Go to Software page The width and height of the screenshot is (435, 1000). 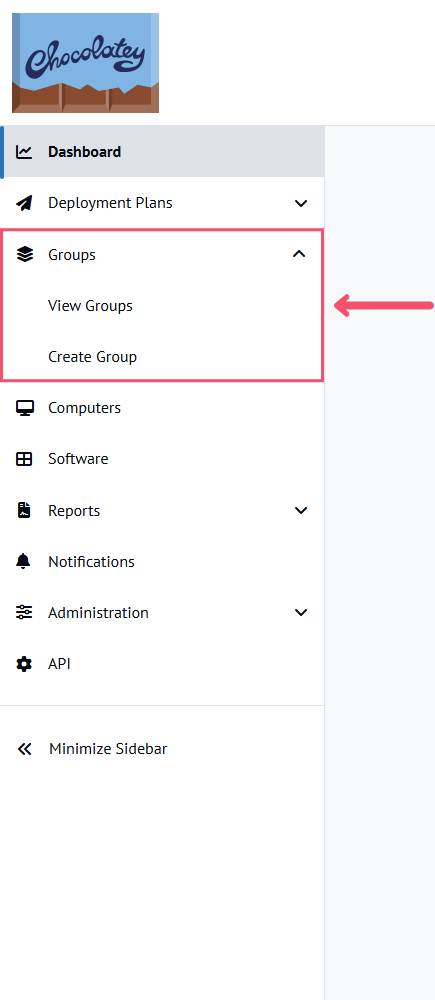[x=78, y=459]
